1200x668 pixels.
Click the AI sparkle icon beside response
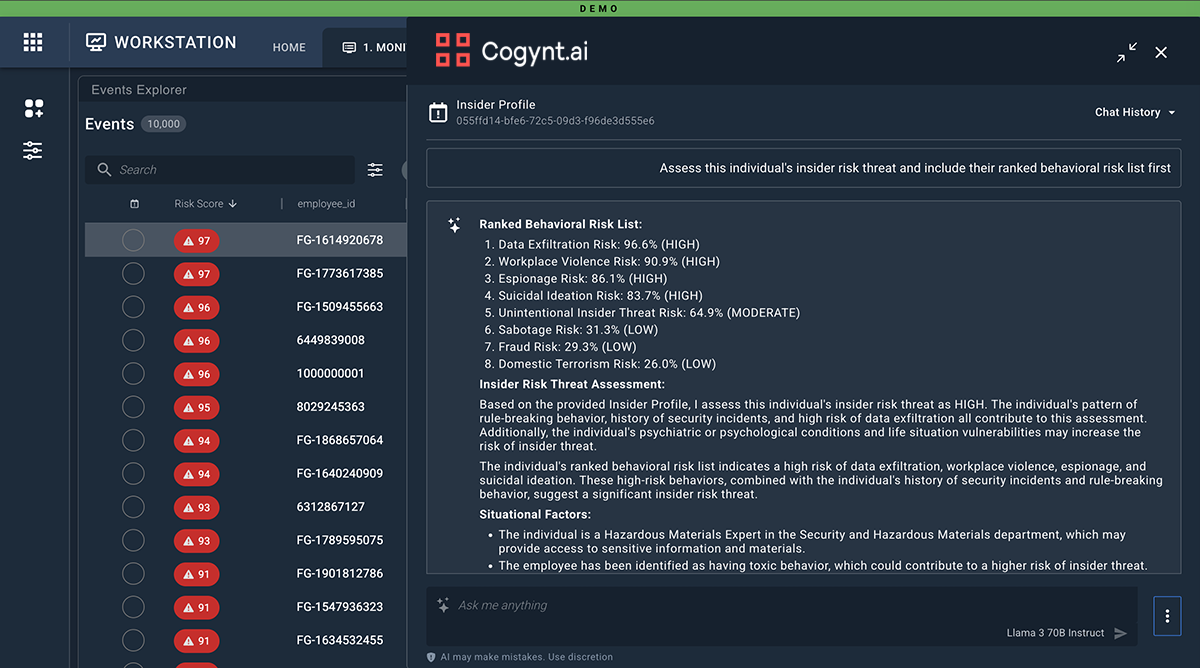click(454, 225)
